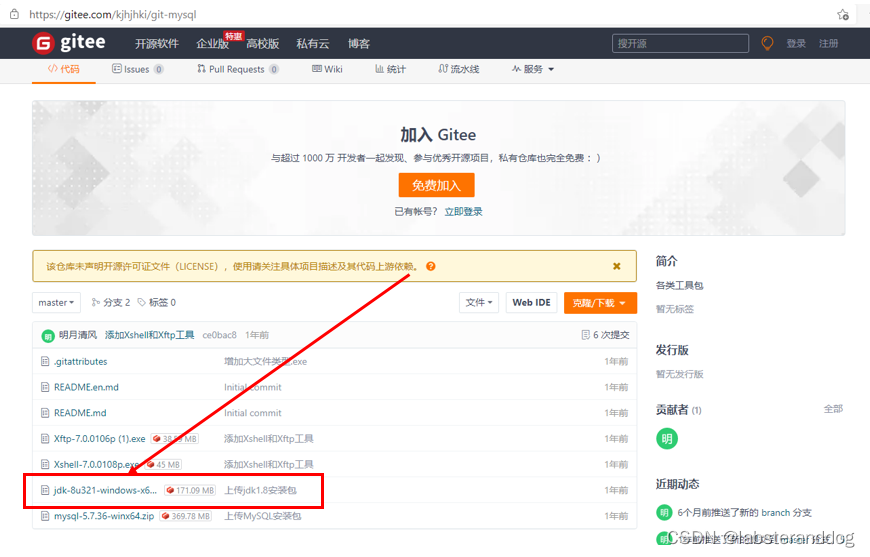Click the browser address bar URL
This screenshot has height=557, width=870.
pyautogui.click(x=113, y=14)
